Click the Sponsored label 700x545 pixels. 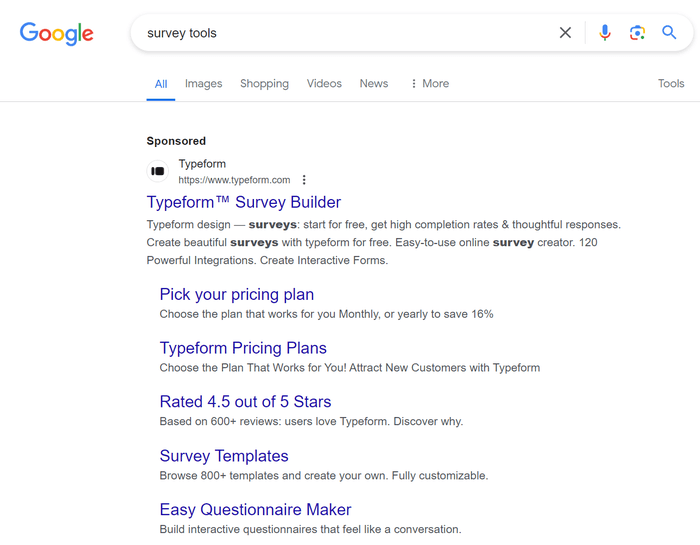coord(176,141)
